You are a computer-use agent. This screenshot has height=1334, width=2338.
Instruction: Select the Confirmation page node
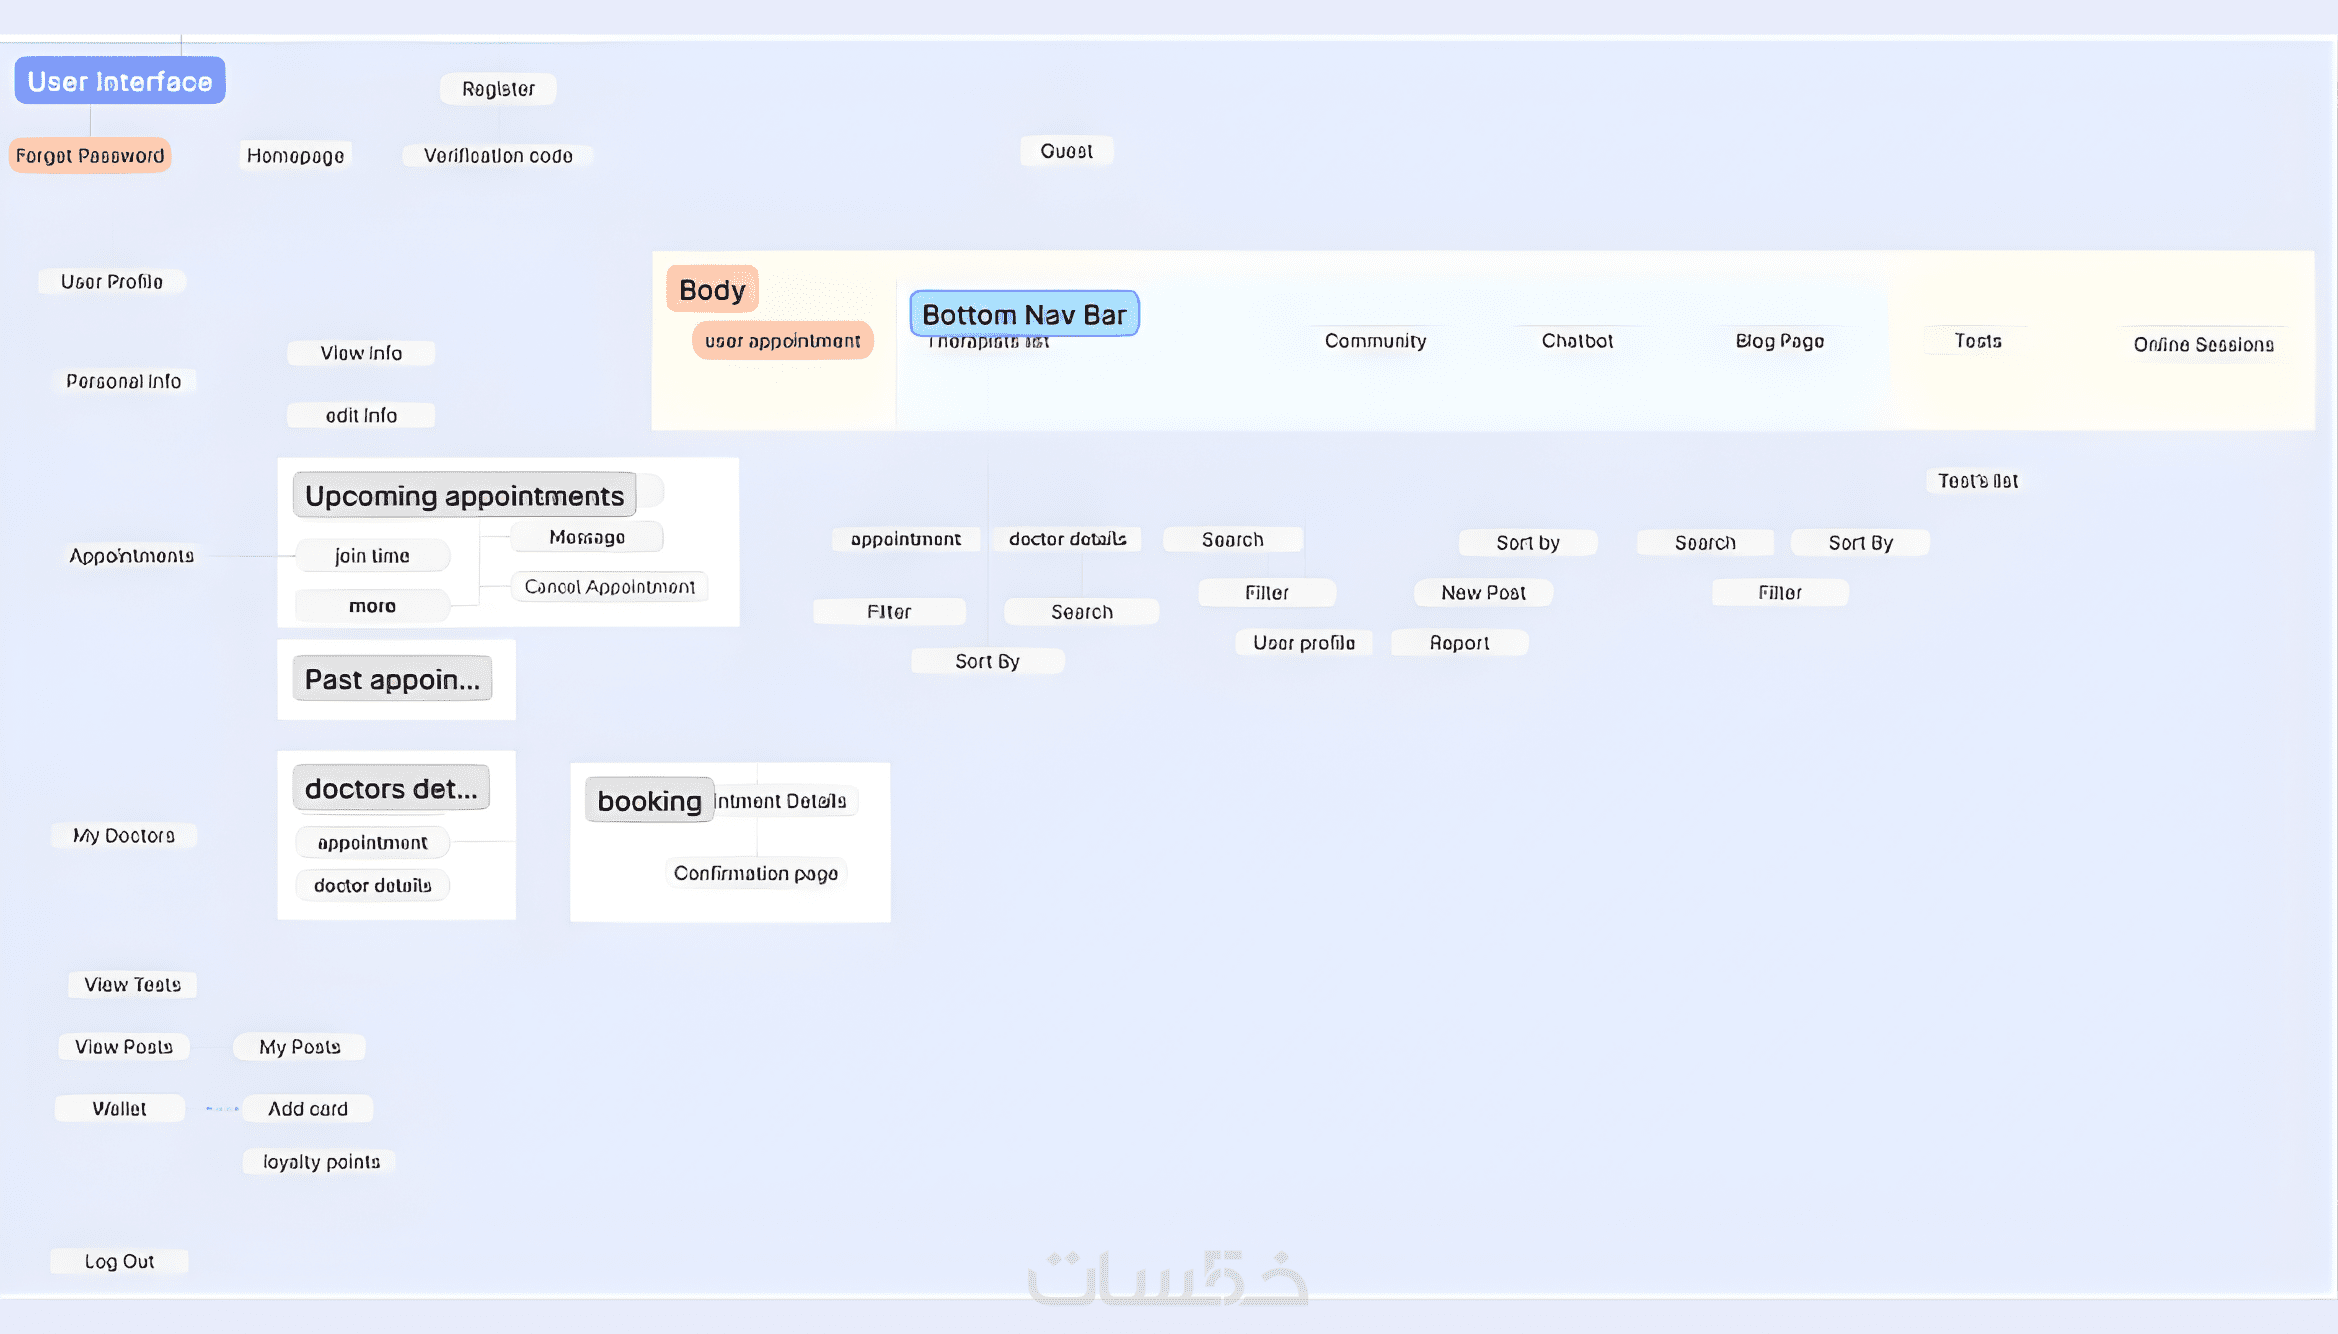pos(755,873)
